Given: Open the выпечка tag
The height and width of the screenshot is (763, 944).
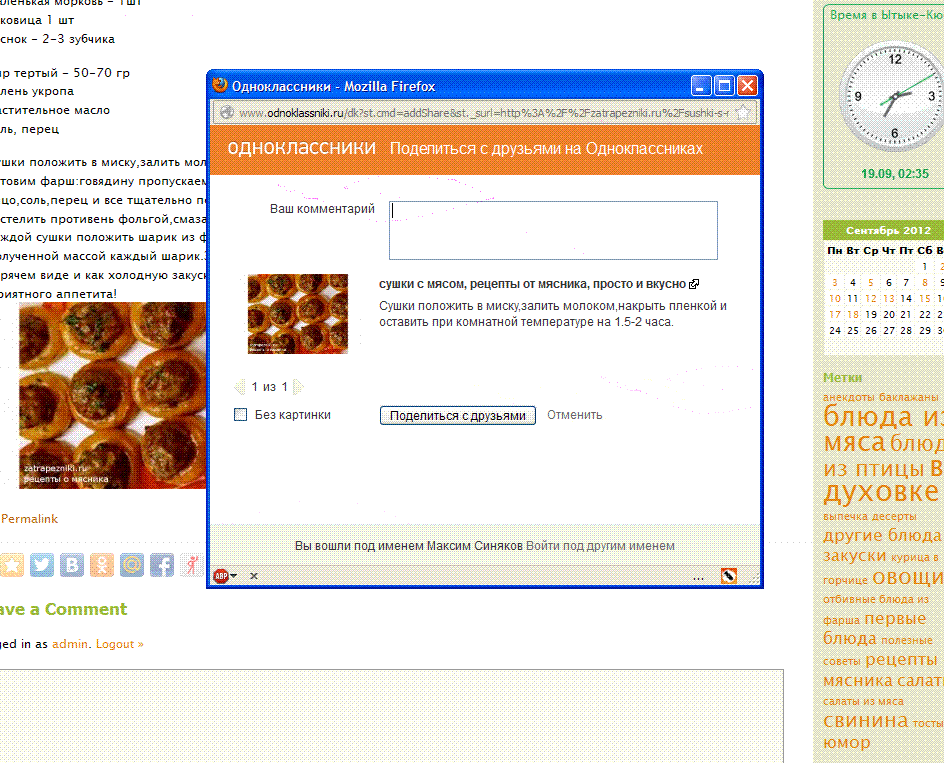Looking at the screenshot, I should coord(846,516).
